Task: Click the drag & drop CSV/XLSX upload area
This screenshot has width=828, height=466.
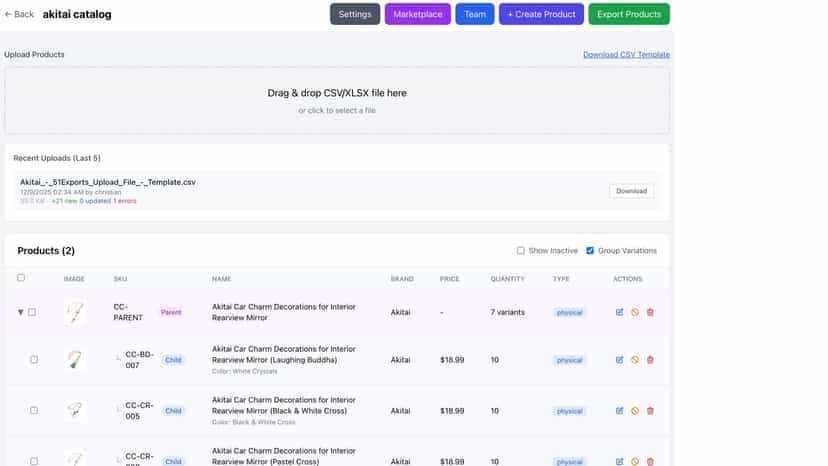Action: 337,100
